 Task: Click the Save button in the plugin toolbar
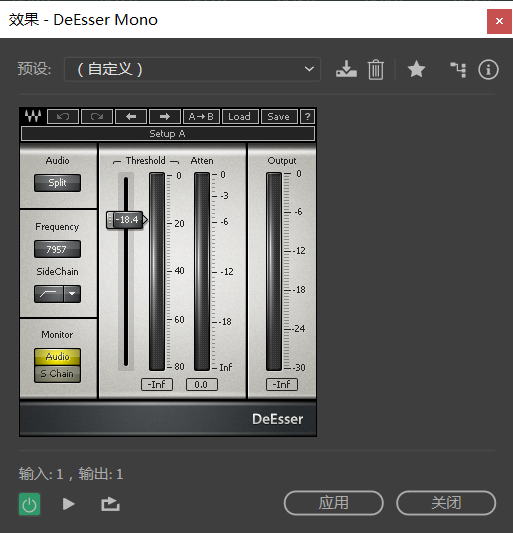click(x=279, y=117)
